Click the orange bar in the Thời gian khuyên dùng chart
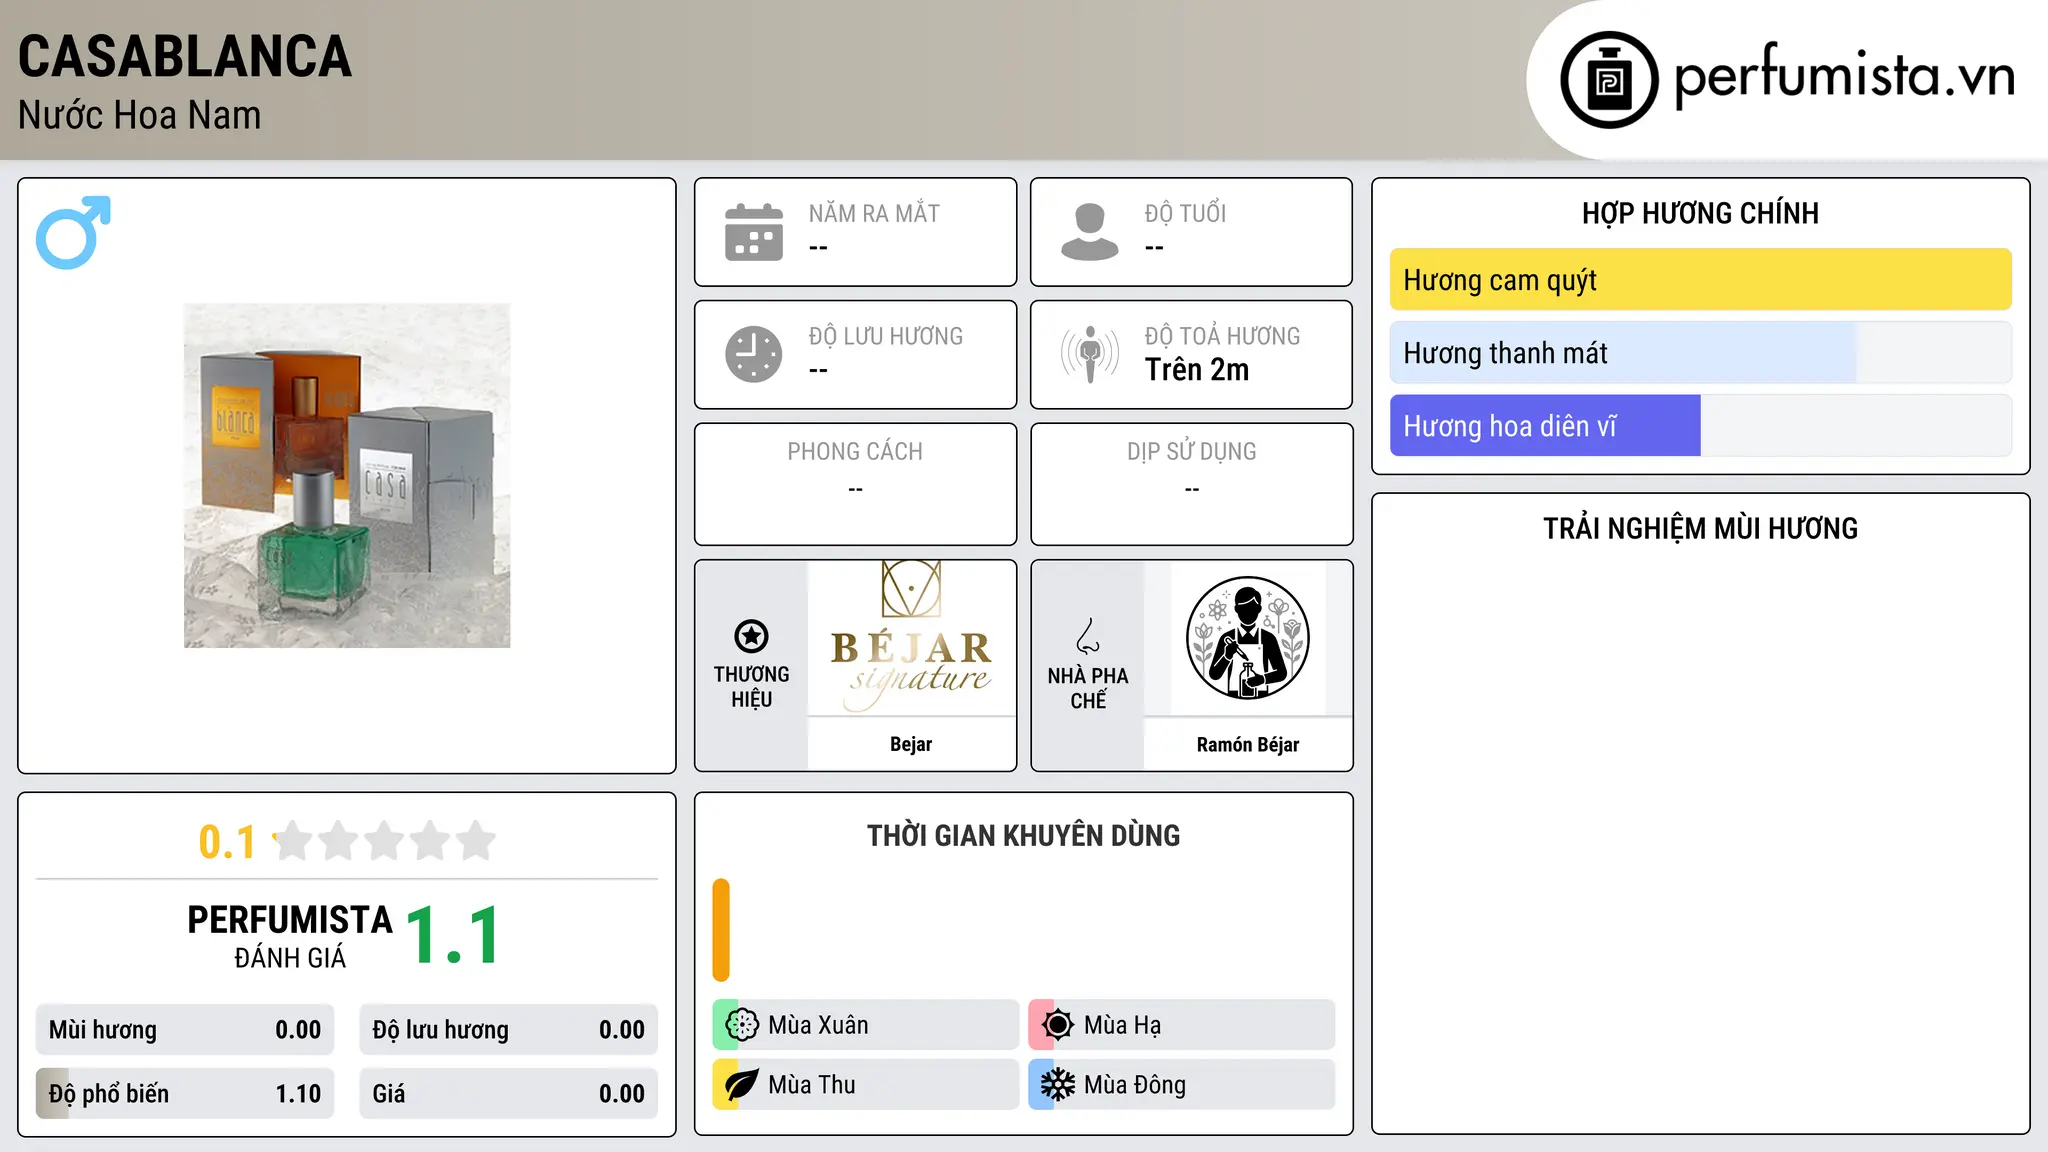The image size is (2048, 1152). coord(721,930)
